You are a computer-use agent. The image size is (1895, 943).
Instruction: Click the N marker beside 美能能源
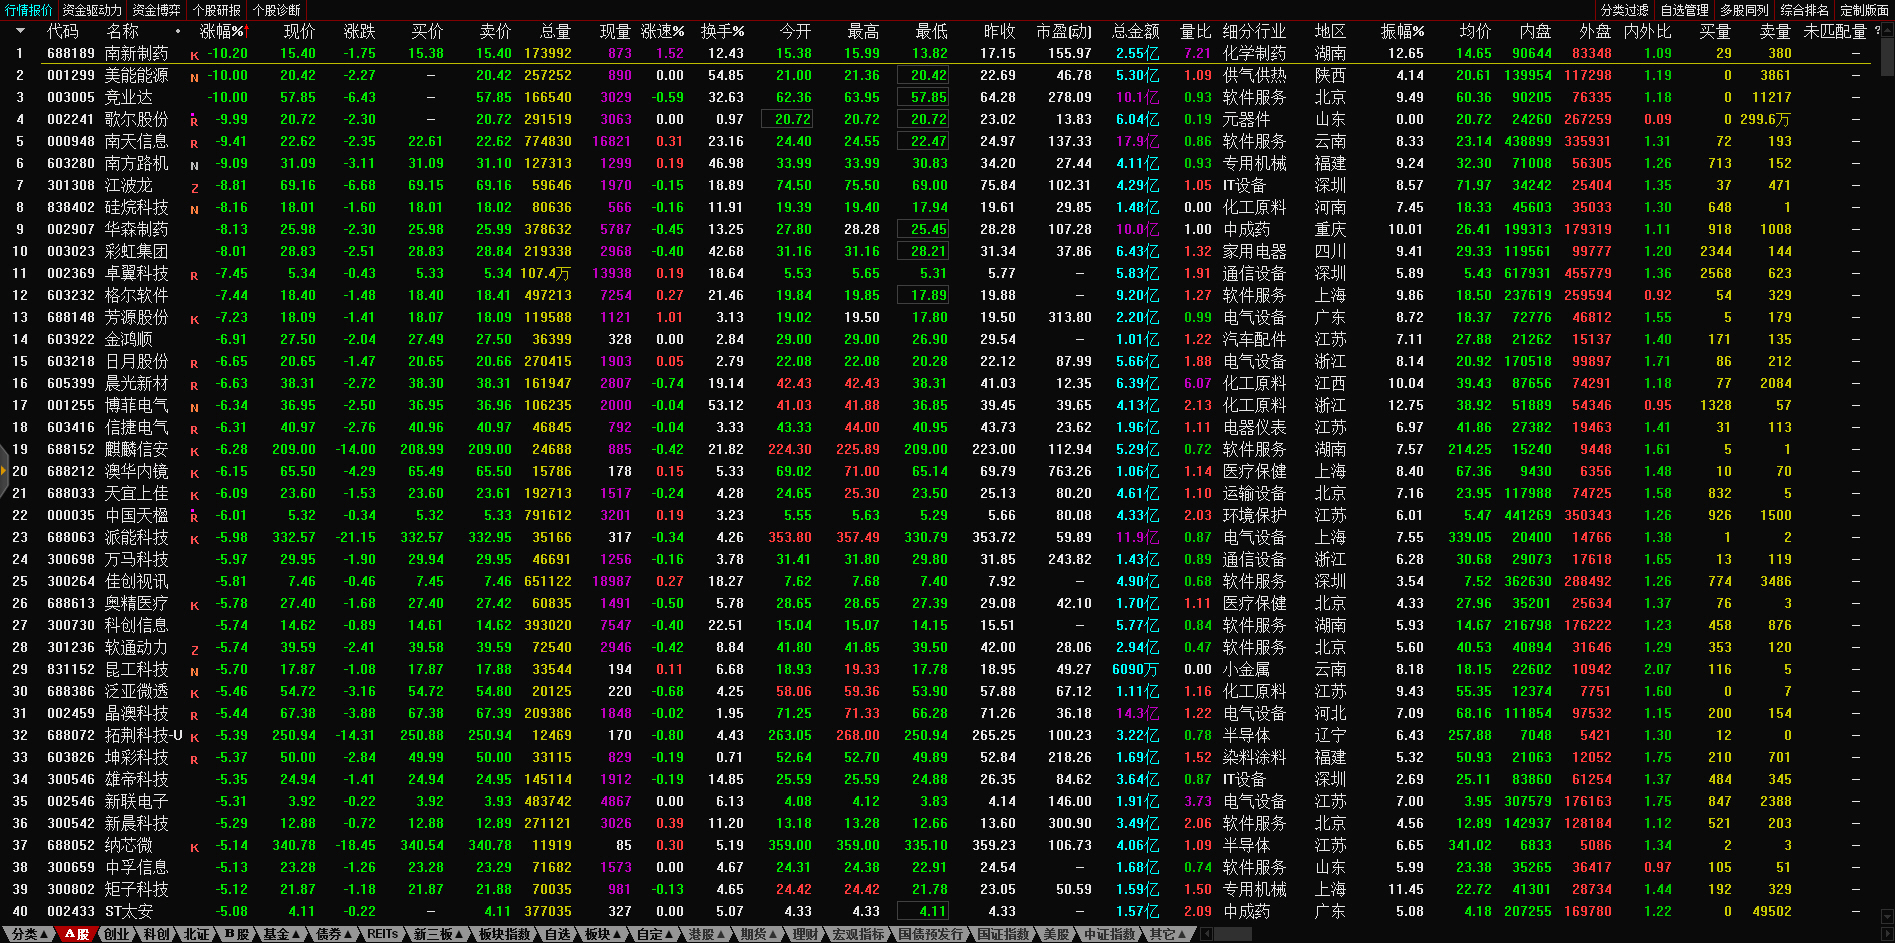click(x=194, y=77)
